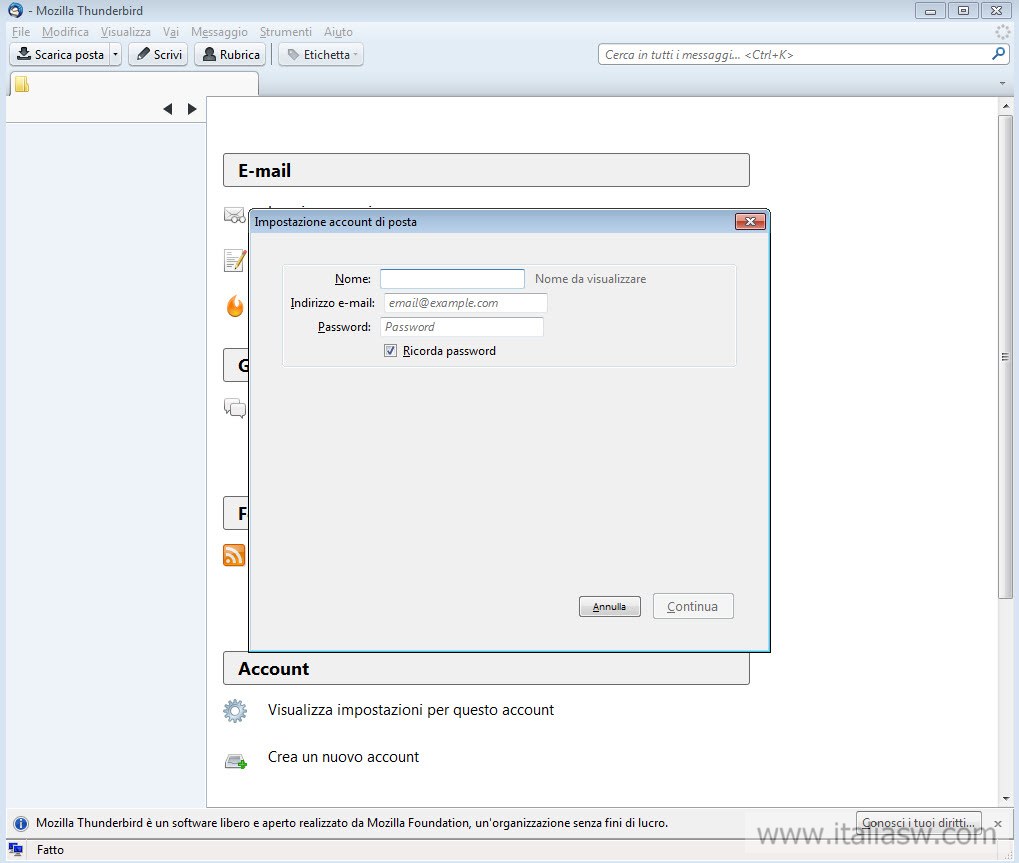The width and height of the screenshot is (1019, 863).
Task: Click the scrollbar down arrow
Action: click(1005, 799)
